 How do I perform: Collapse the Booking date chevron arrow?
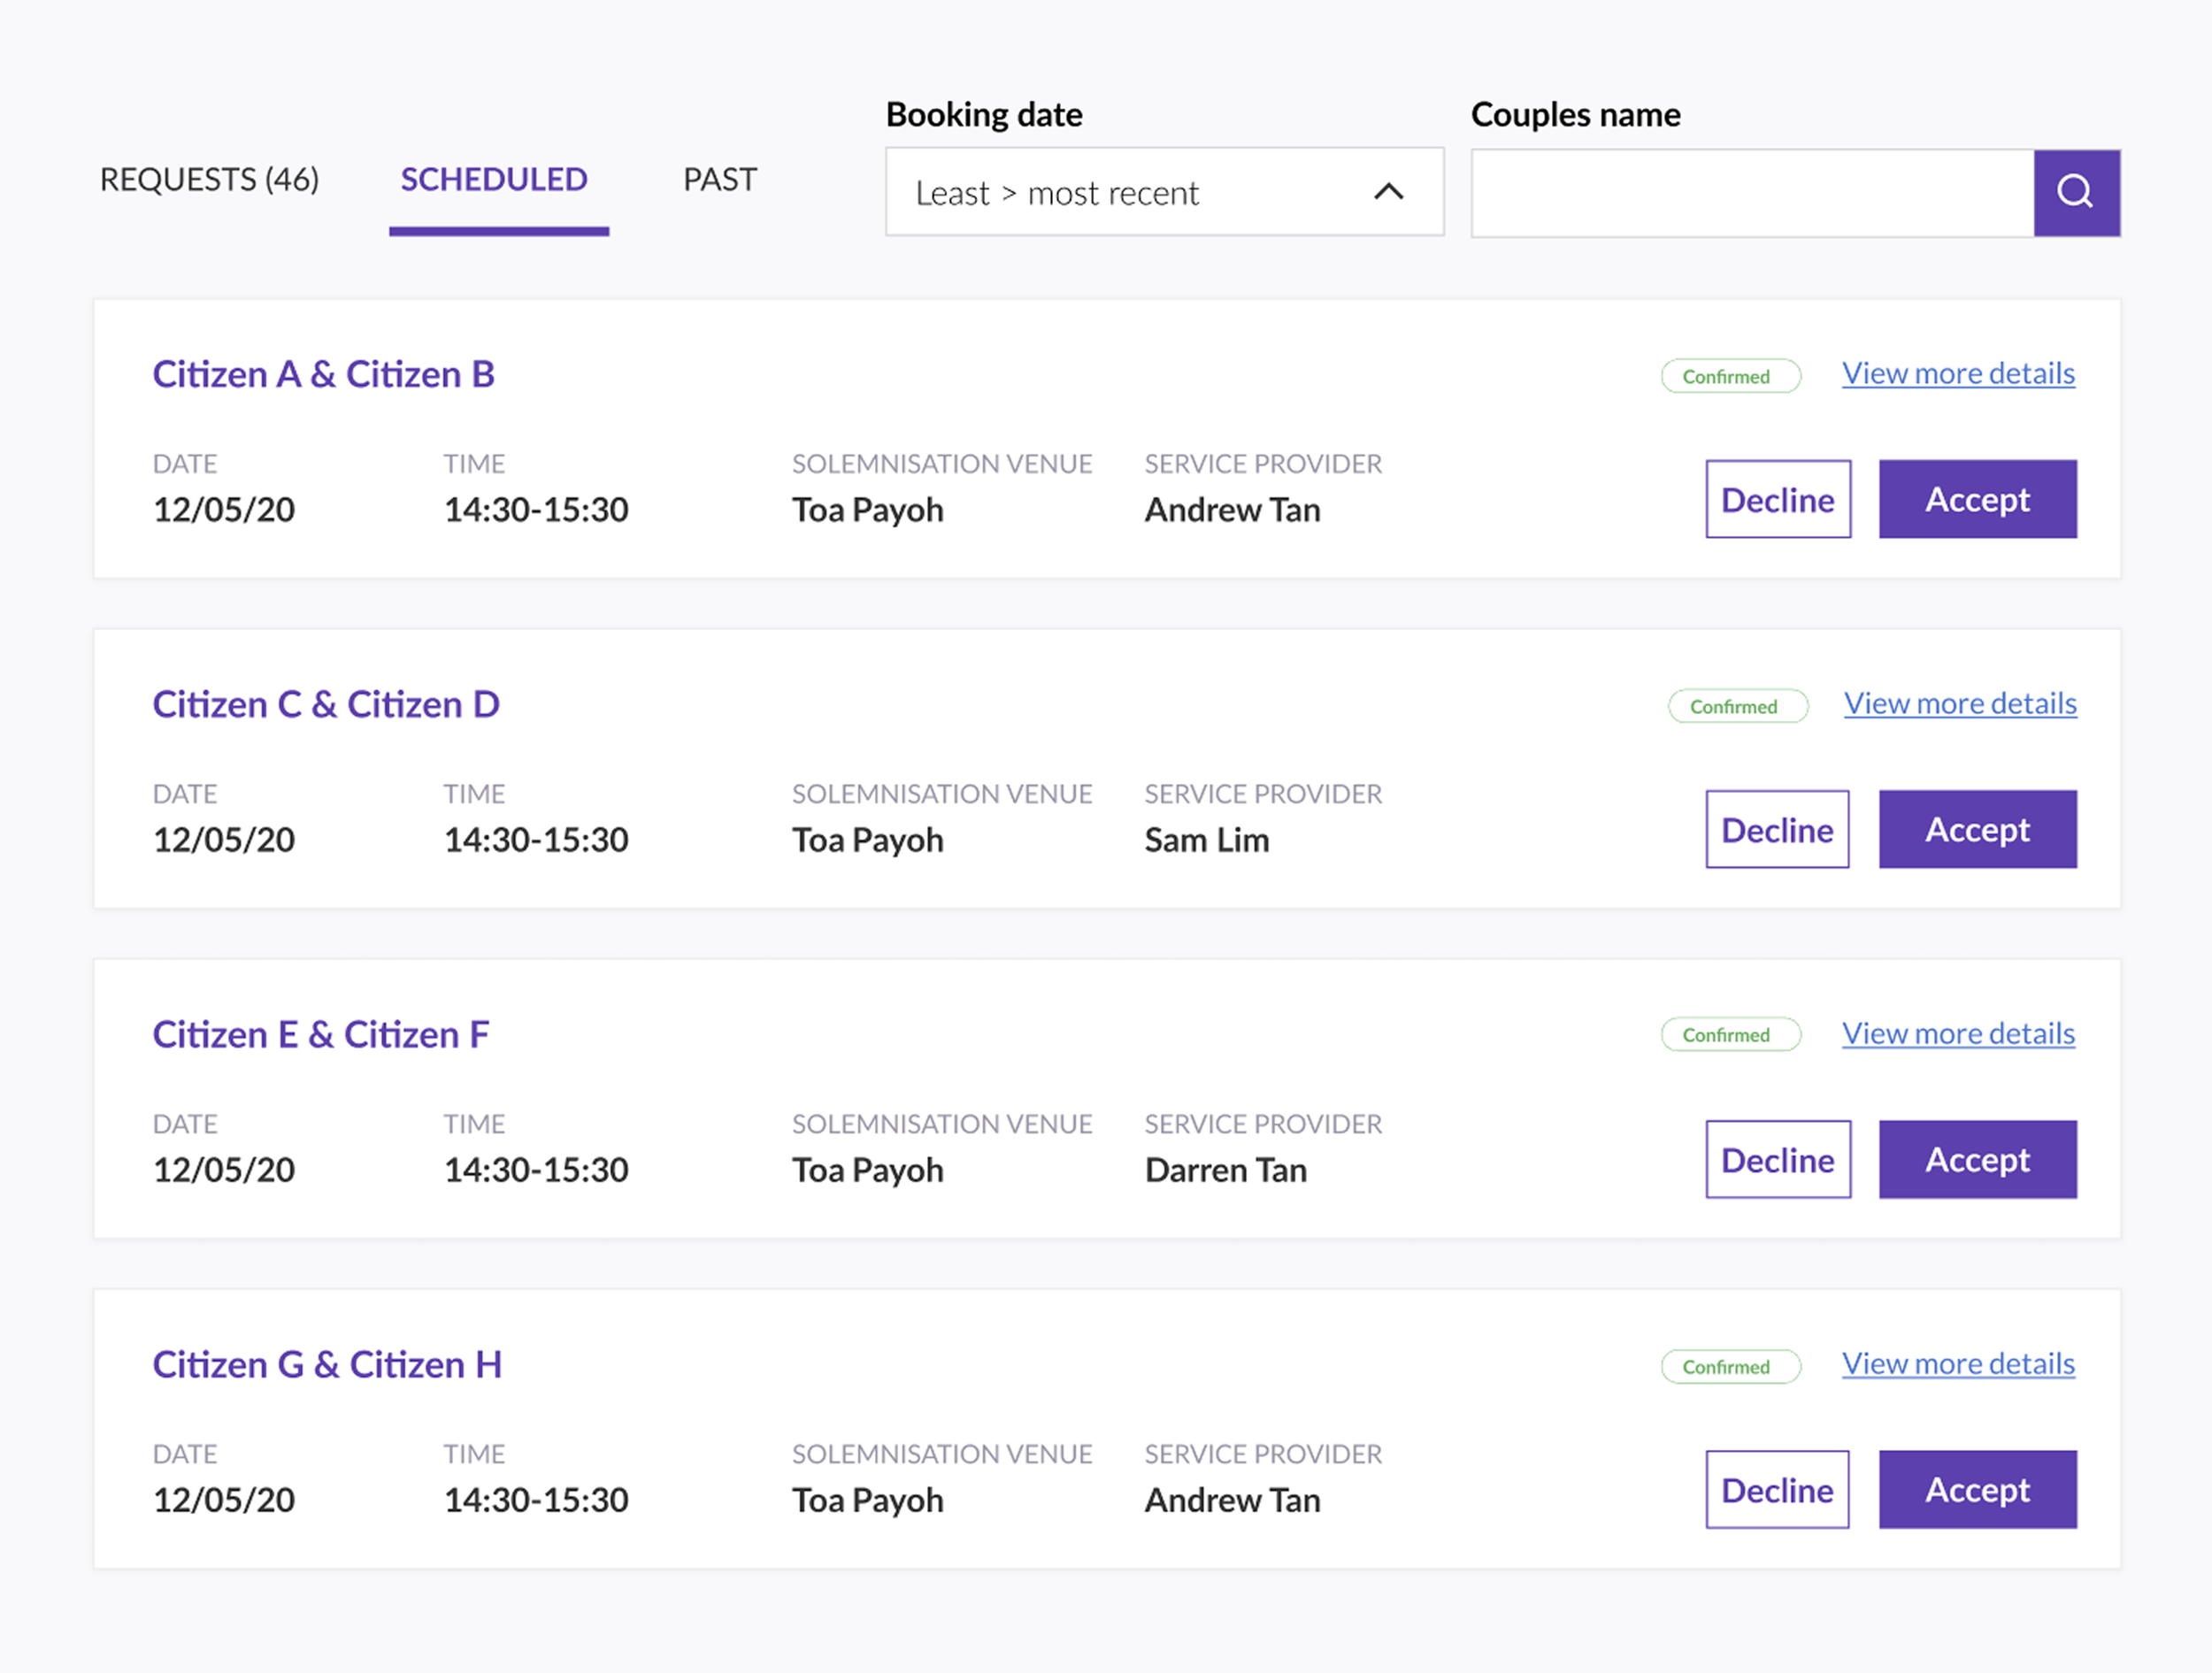1388,192
